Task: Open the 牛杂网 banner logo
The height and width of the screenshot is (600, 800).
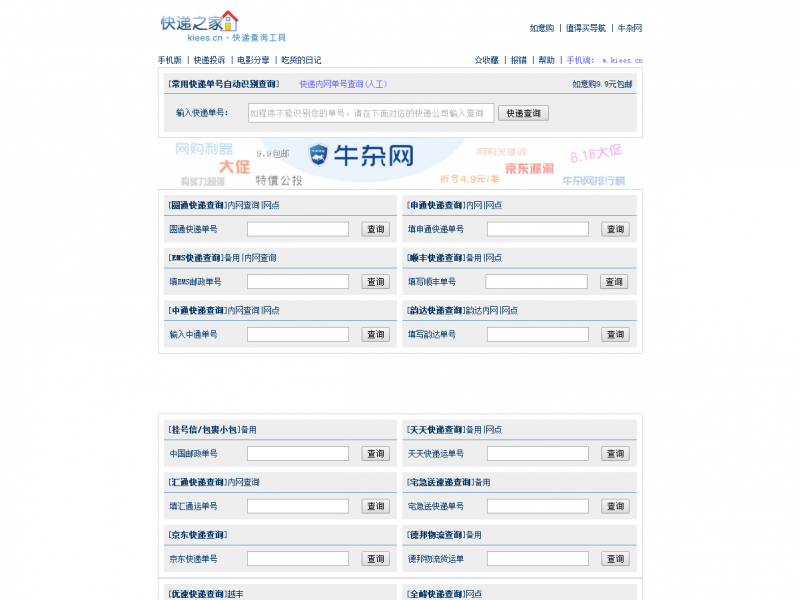Action: [361, 155]
